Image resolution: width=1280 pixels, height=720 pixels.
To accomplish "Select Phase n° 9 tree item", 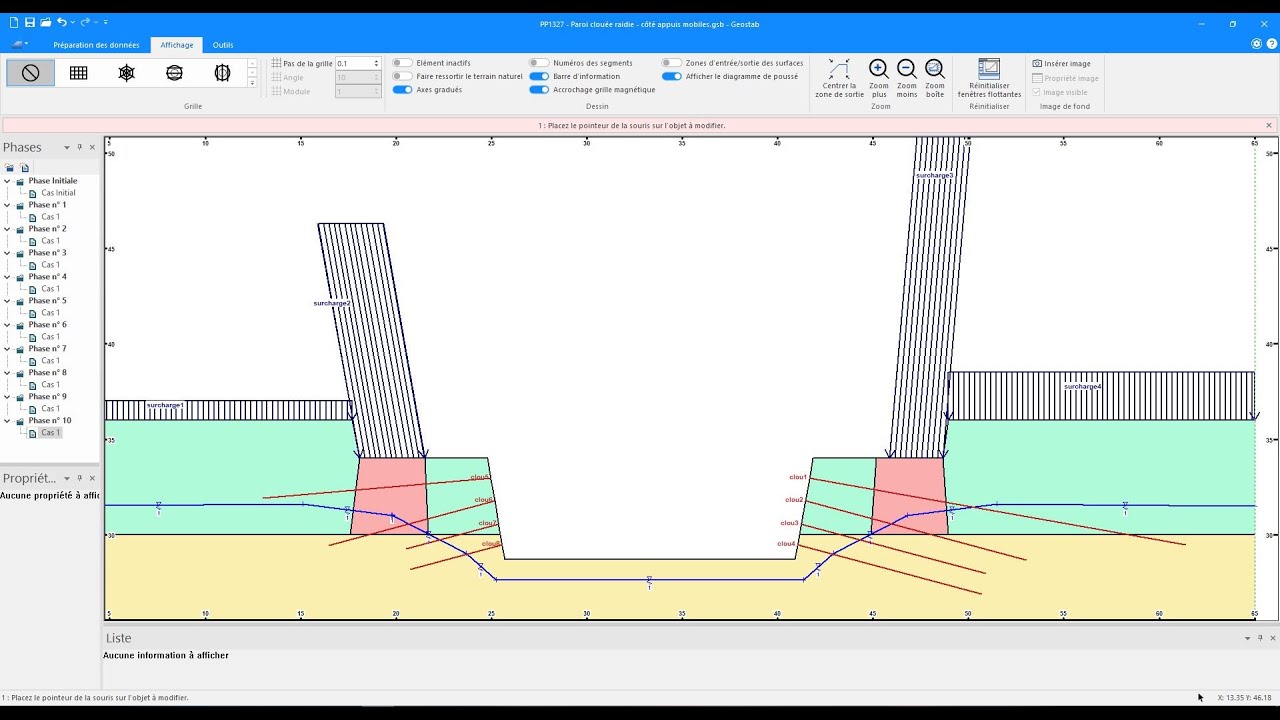I will [x=47, y=397].
